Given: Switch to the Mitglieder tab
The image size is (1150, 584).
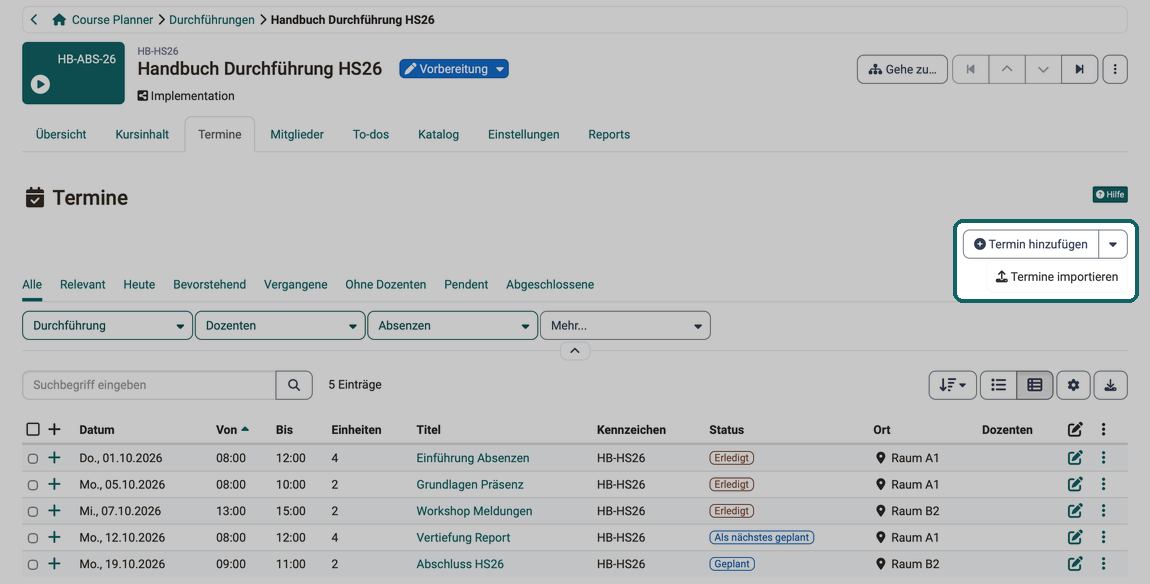Looking at the screenshot, I should 297,134.
